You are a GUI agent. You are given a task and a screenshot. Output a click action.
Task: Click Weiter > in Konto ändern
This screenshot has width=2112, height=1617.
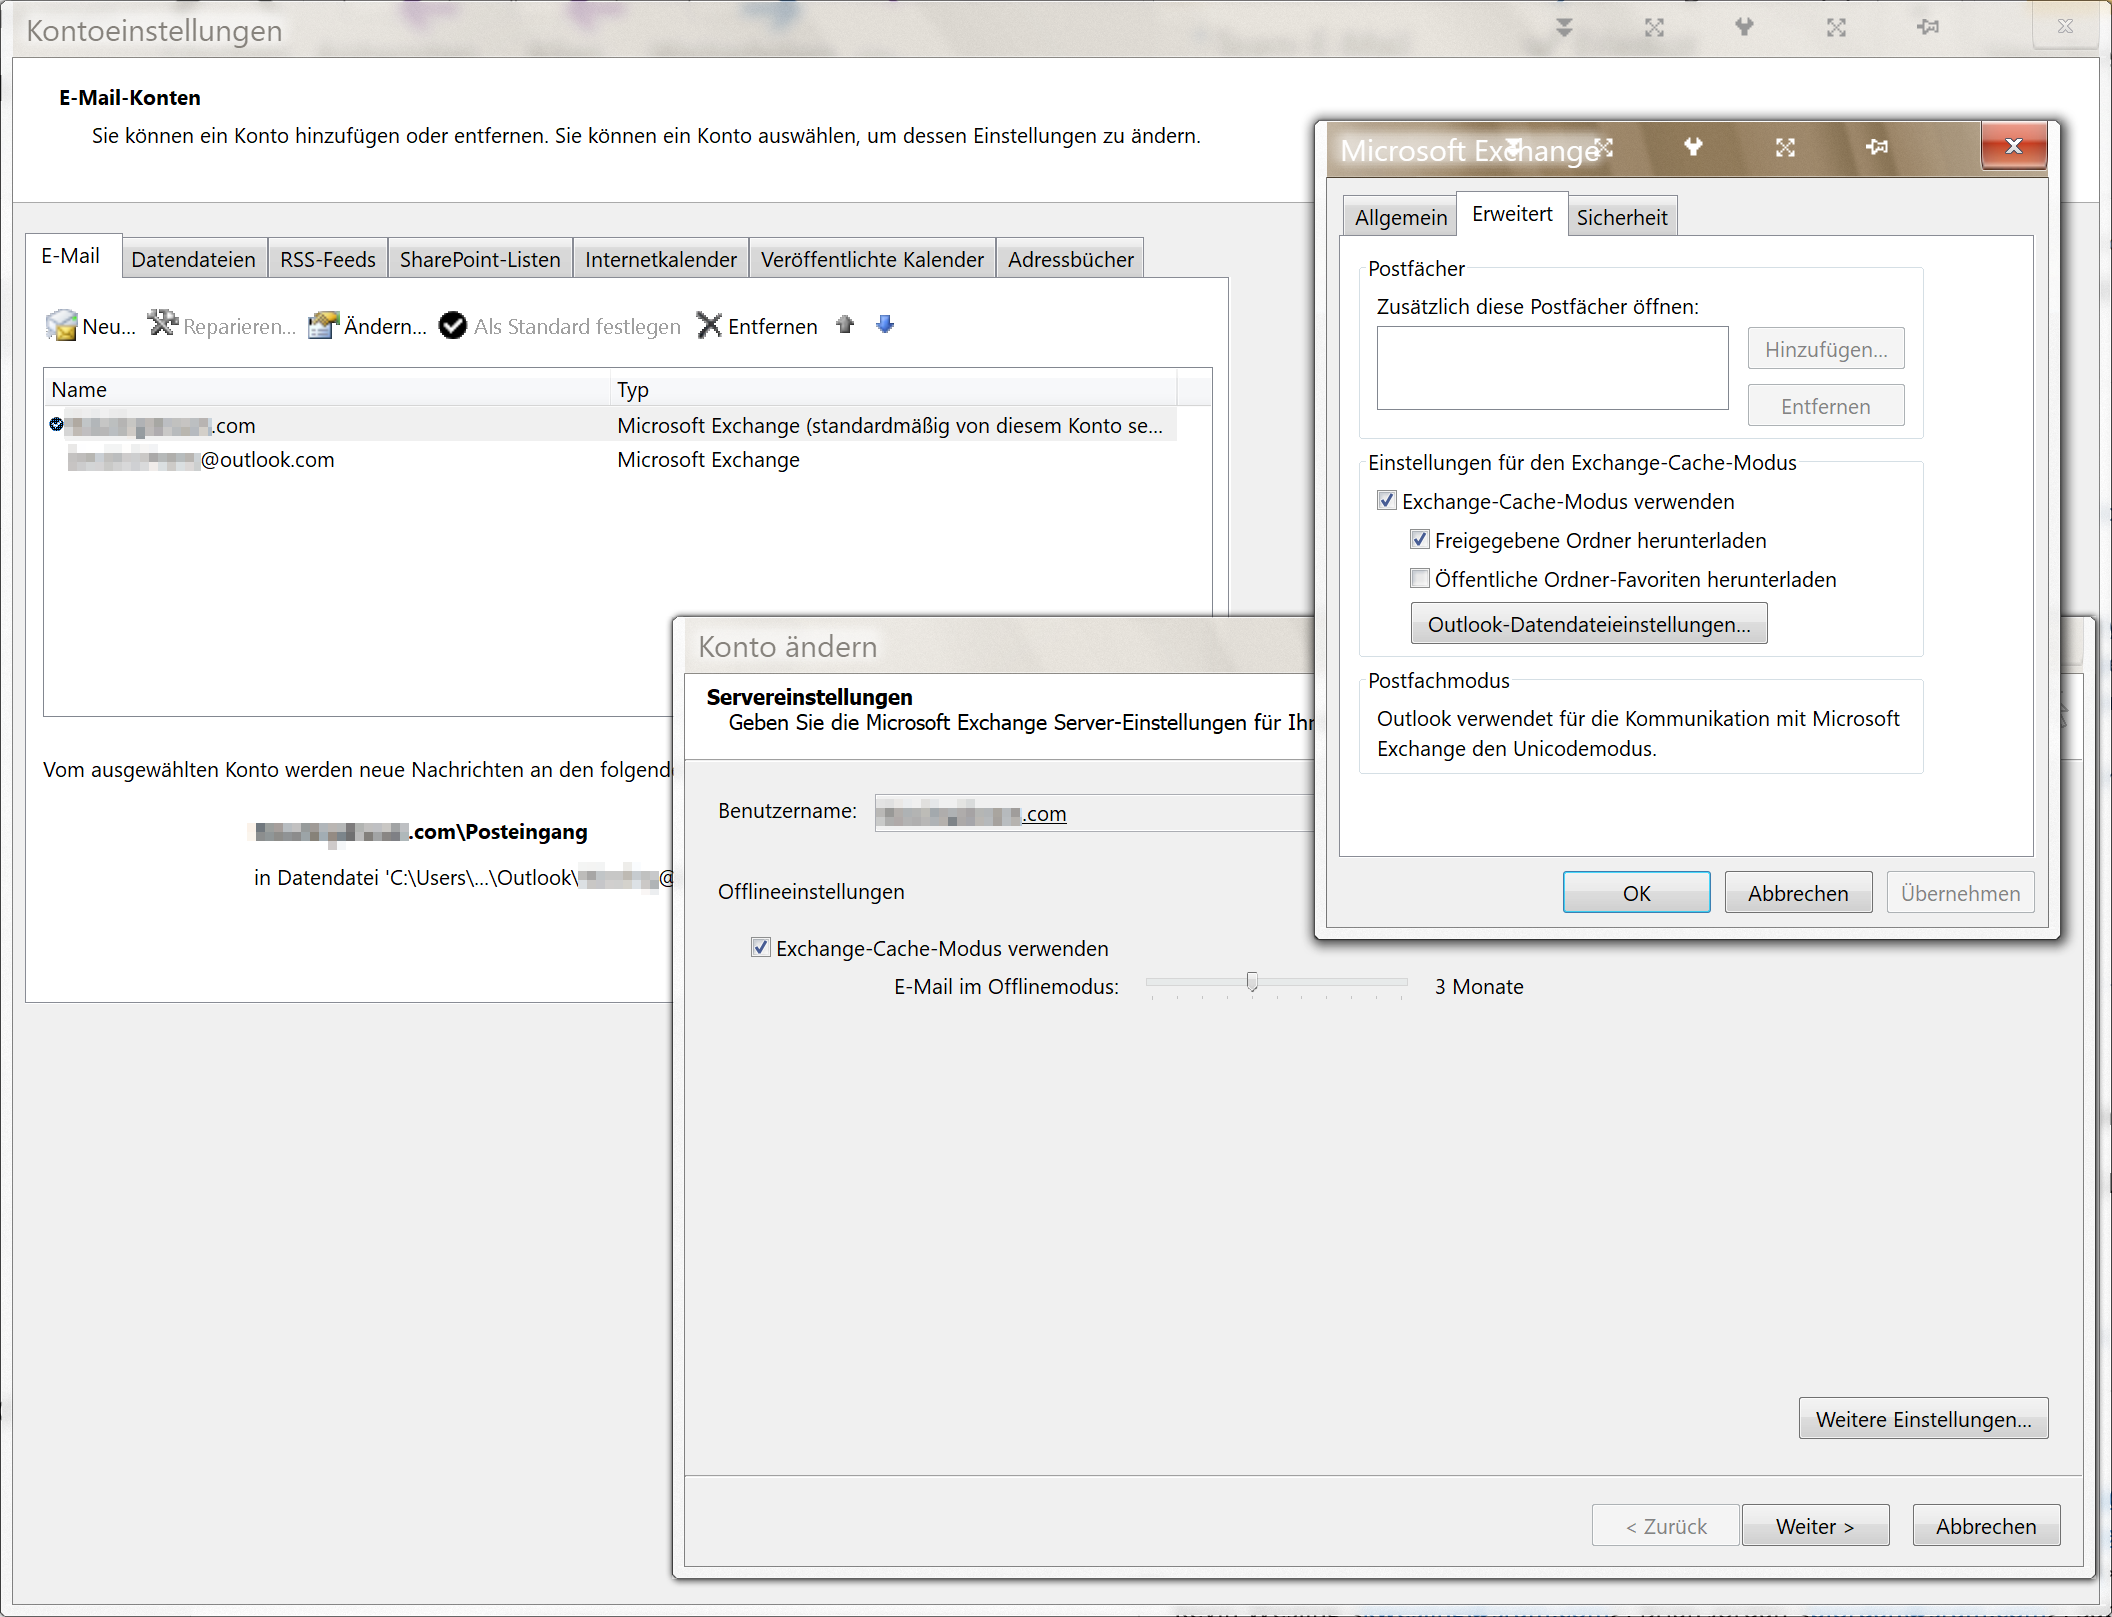(x=1815, y=1527)
